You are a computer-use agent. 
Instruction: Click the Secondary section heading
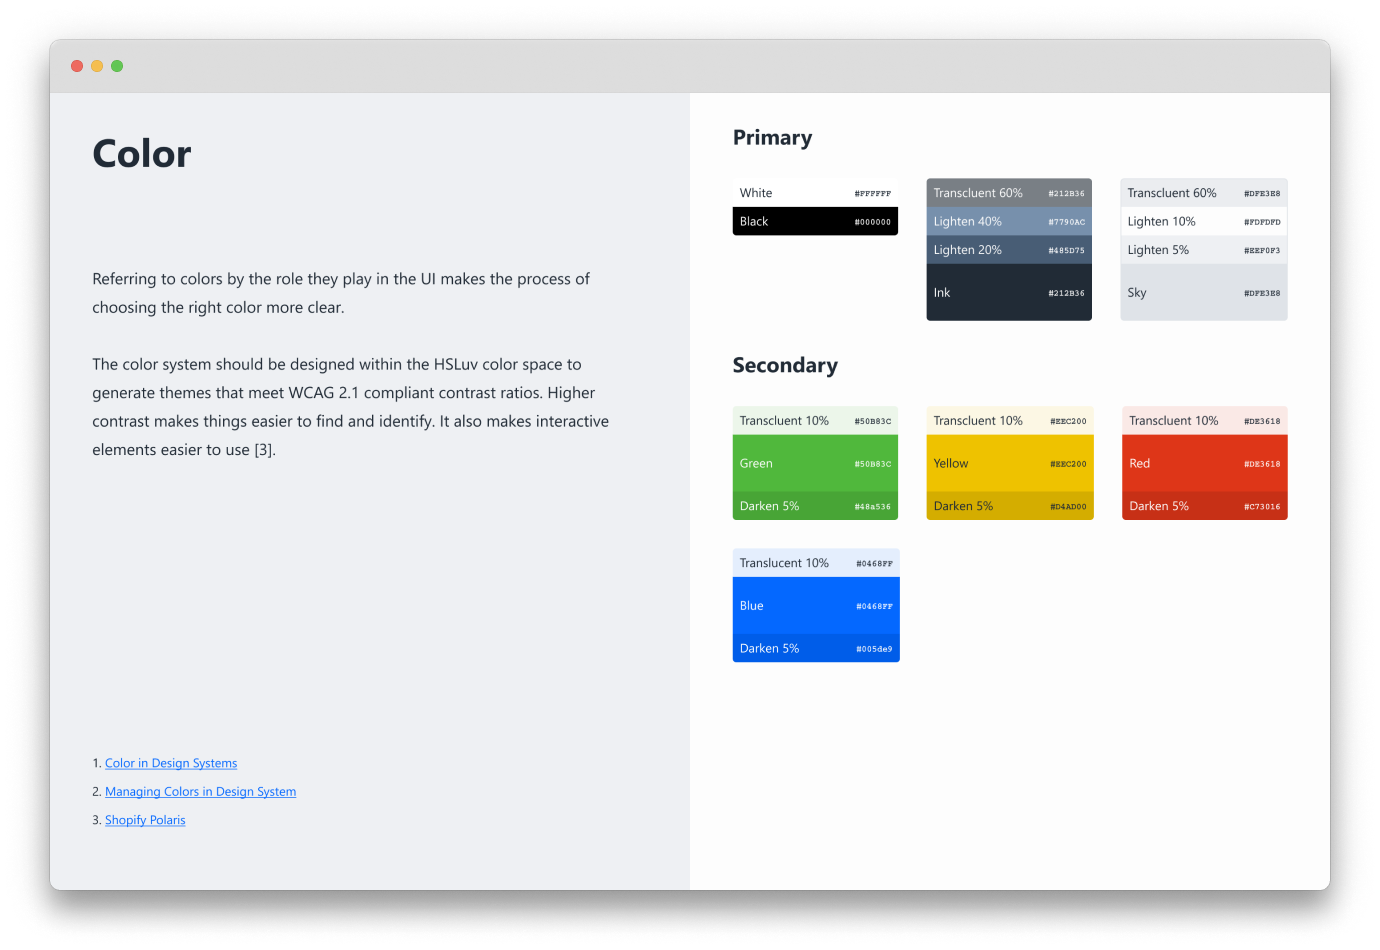785,365
